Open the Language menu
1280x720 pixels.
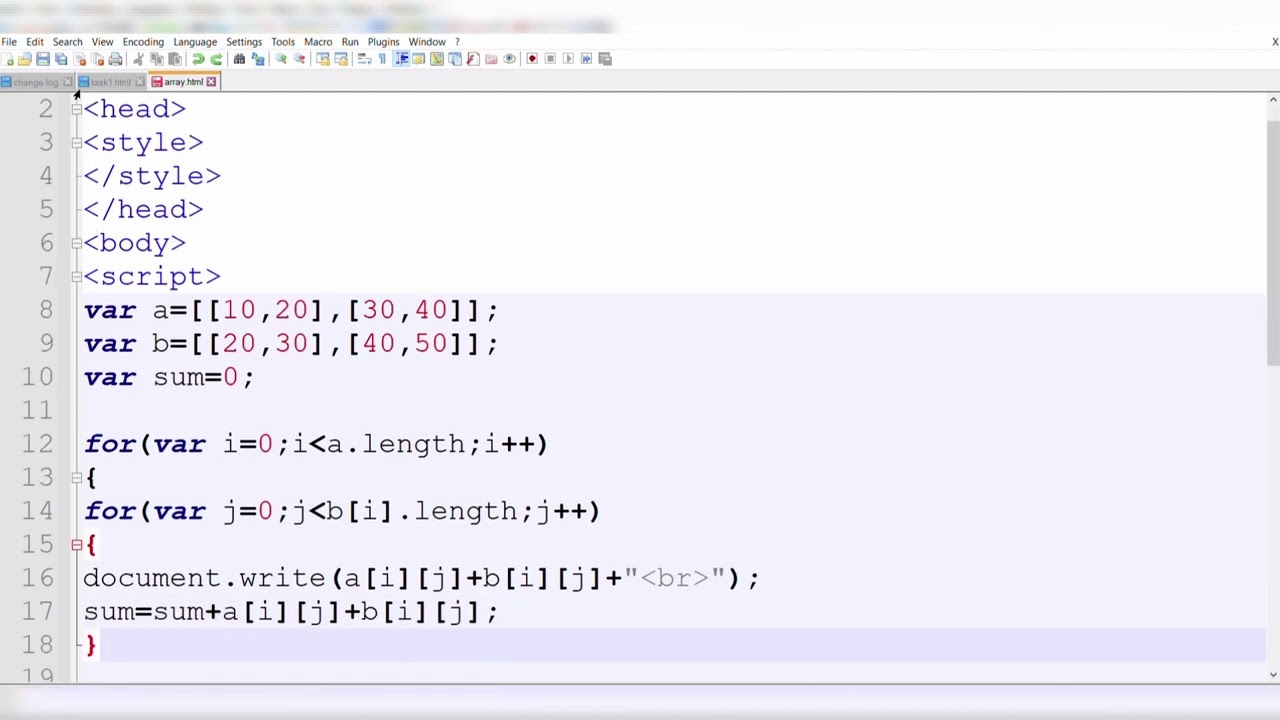point(195,42)
